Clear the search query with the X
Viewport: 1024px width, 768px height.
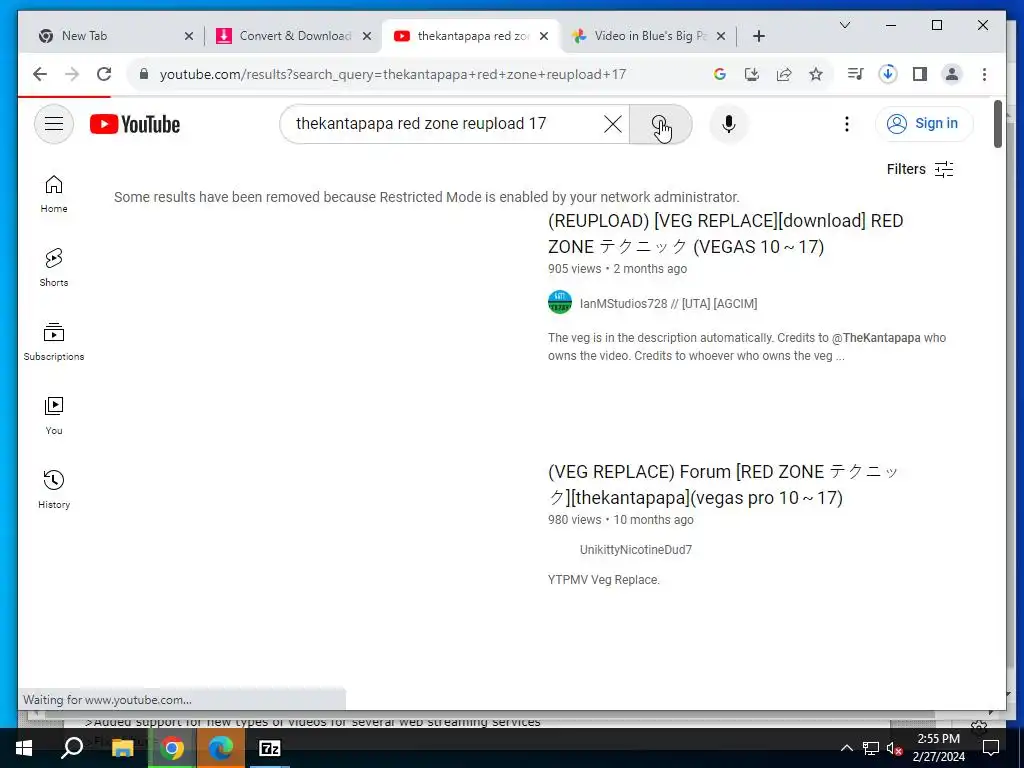(x=612, y=123)
